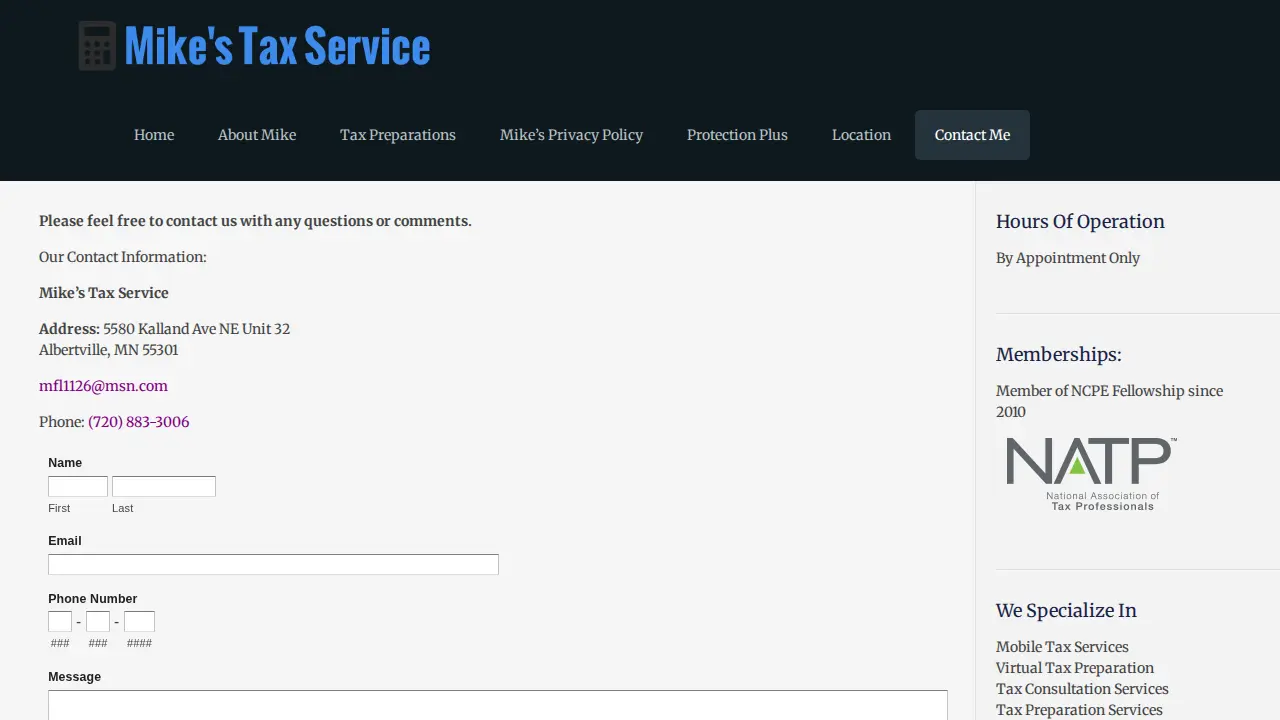
Task: Click the Phone Number field label
Action: click(x=93, y=599)
